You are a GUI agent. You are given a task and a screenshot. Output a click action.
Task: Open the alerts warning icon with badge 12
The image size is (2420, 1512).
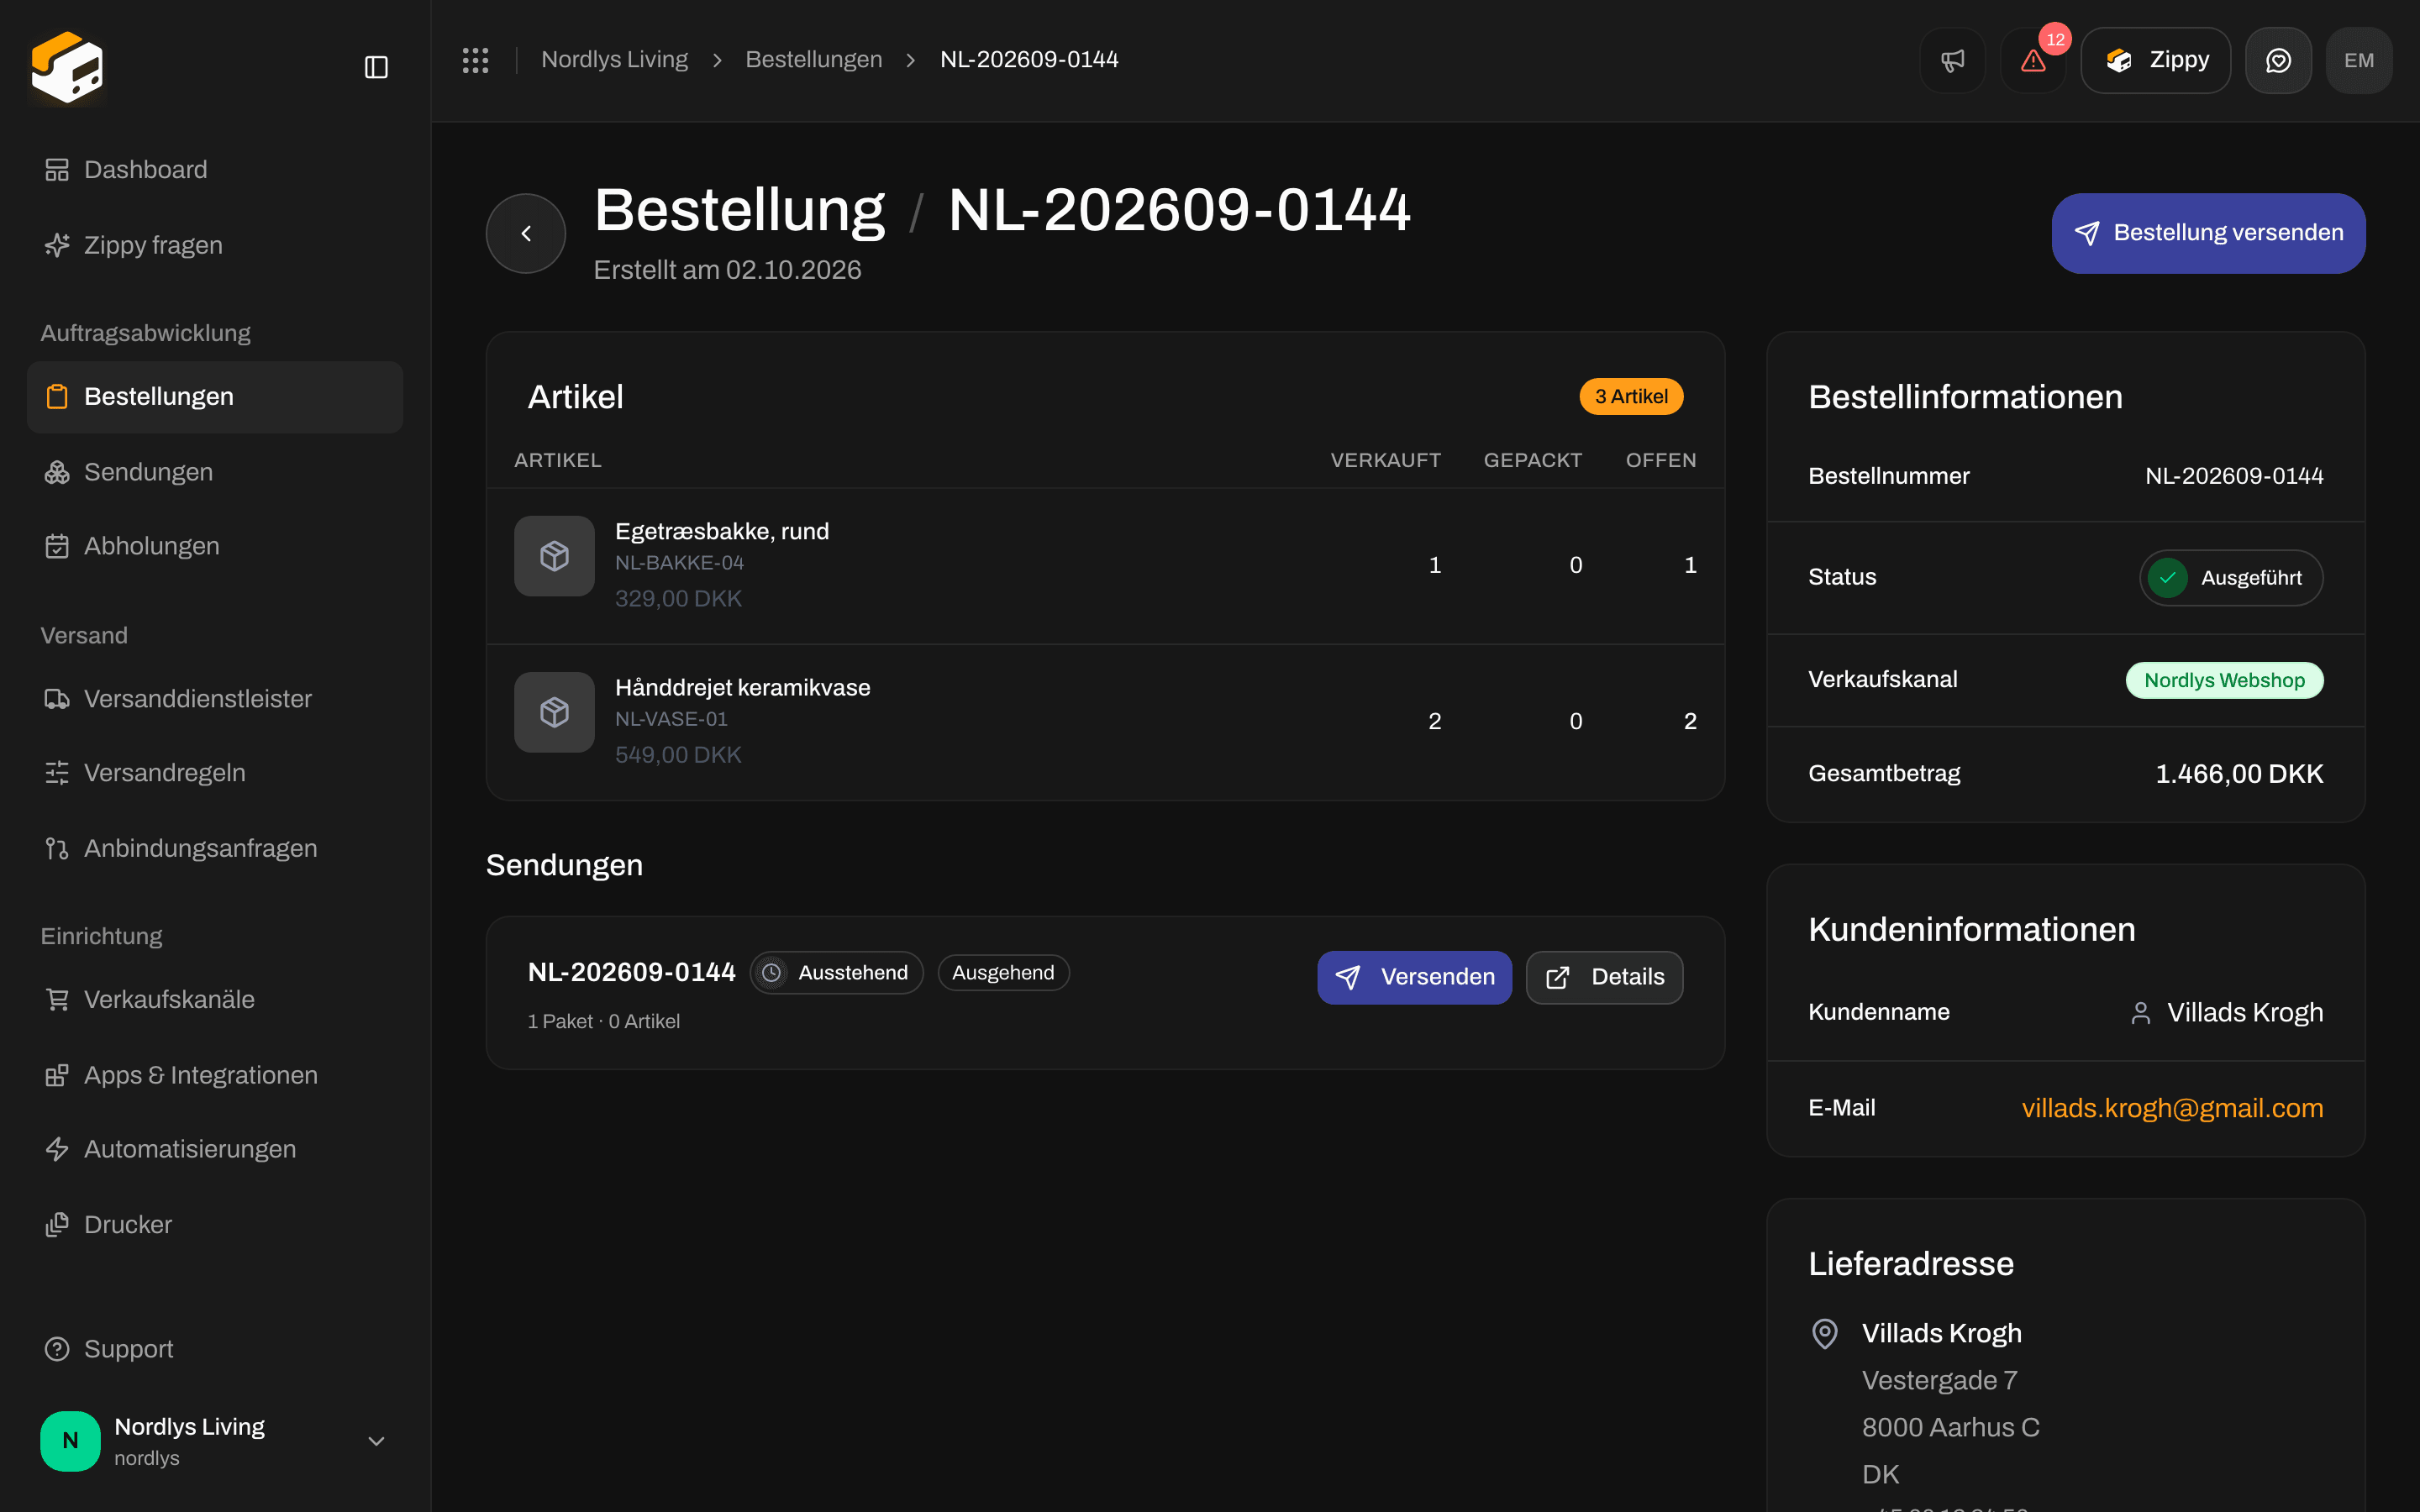click(x=2033, y=60)
